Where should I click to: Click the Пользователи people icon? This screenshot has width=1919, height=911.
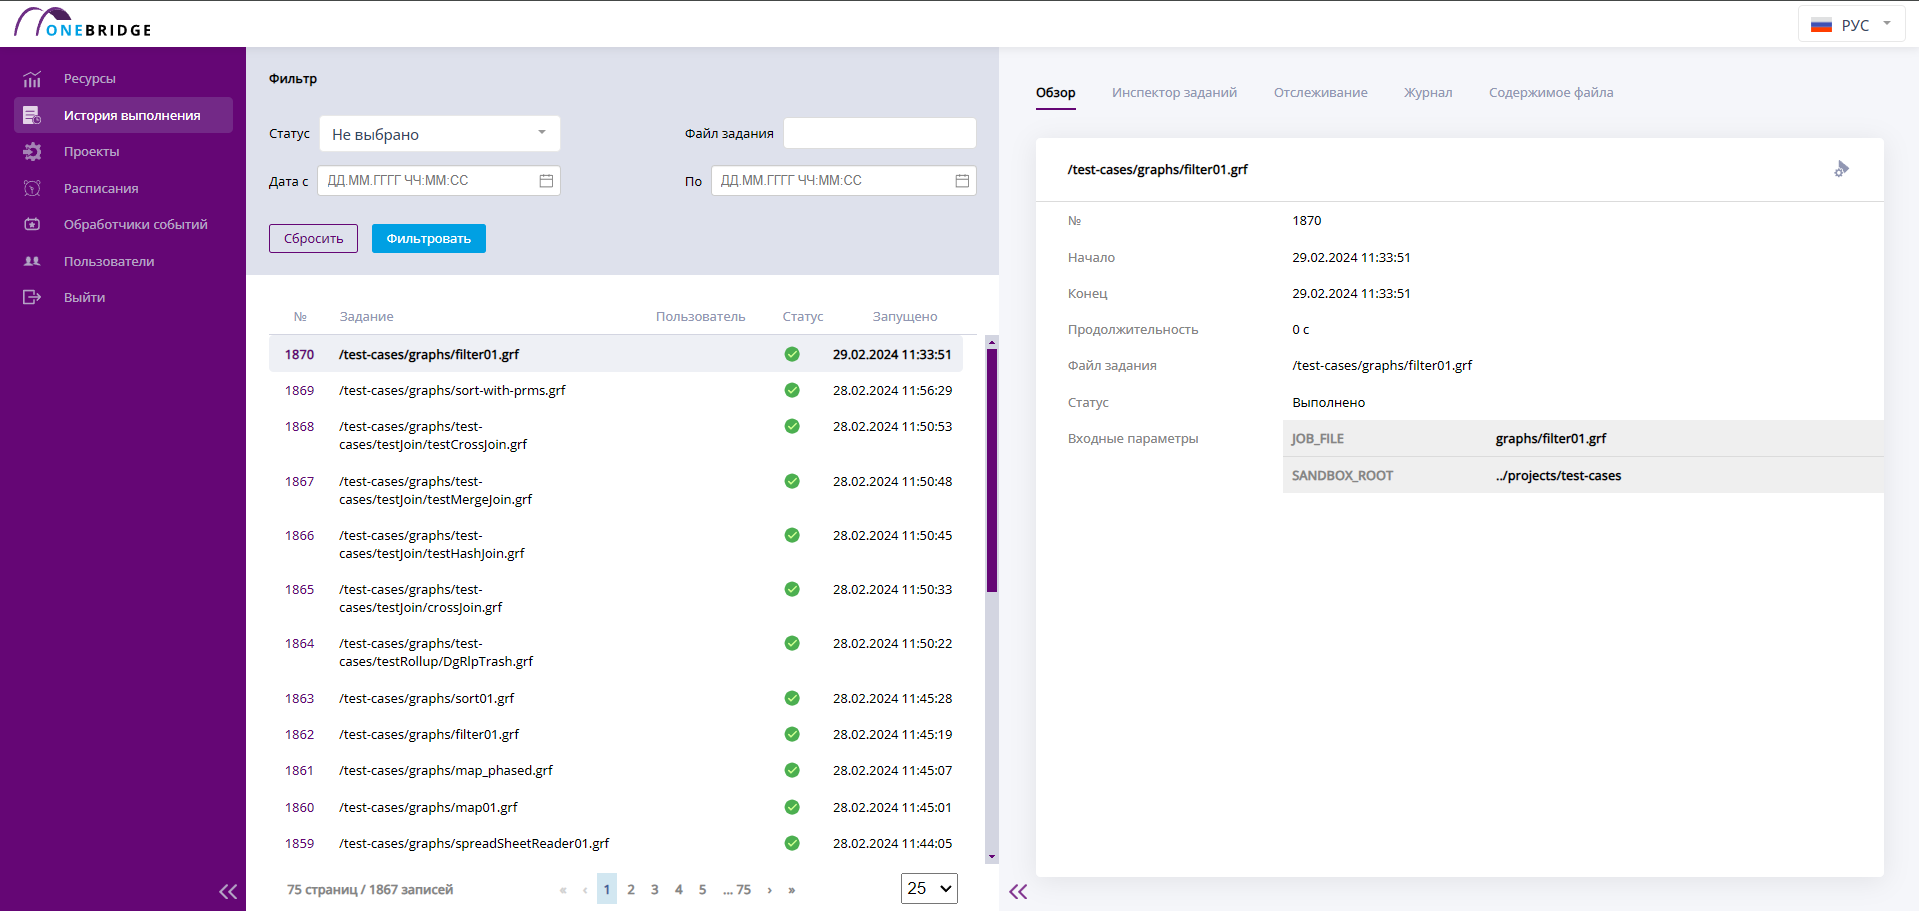click(x=32, y=261)
